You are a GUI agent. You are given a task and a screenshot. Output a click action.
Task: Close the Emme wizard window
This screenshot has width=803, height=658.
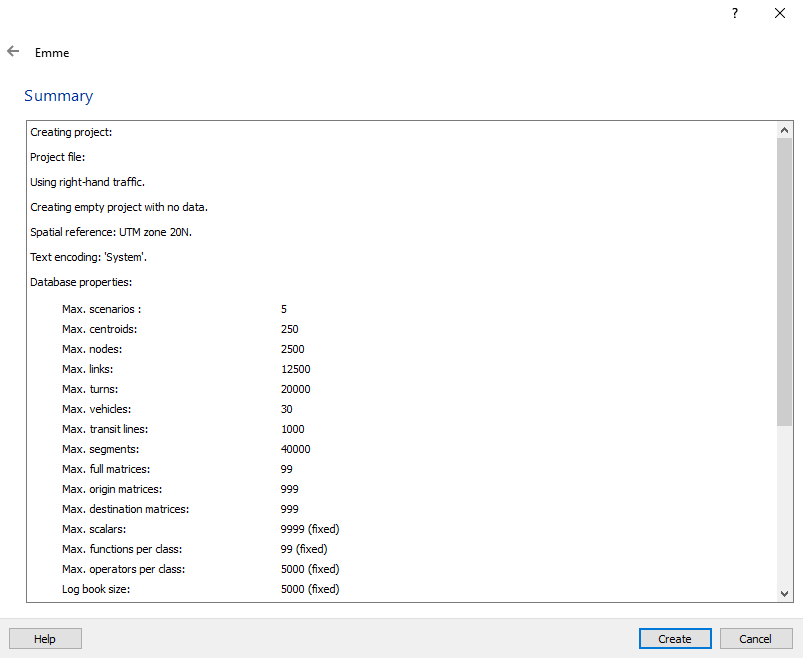(x=780, y=14)
